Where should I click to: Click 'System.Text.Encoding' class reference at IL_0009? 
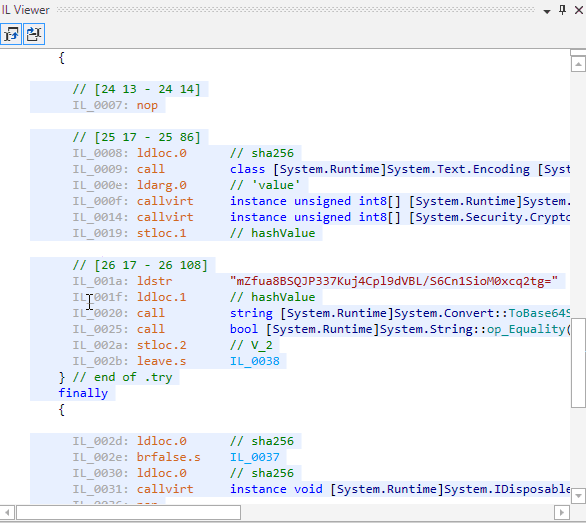[458, 169]
